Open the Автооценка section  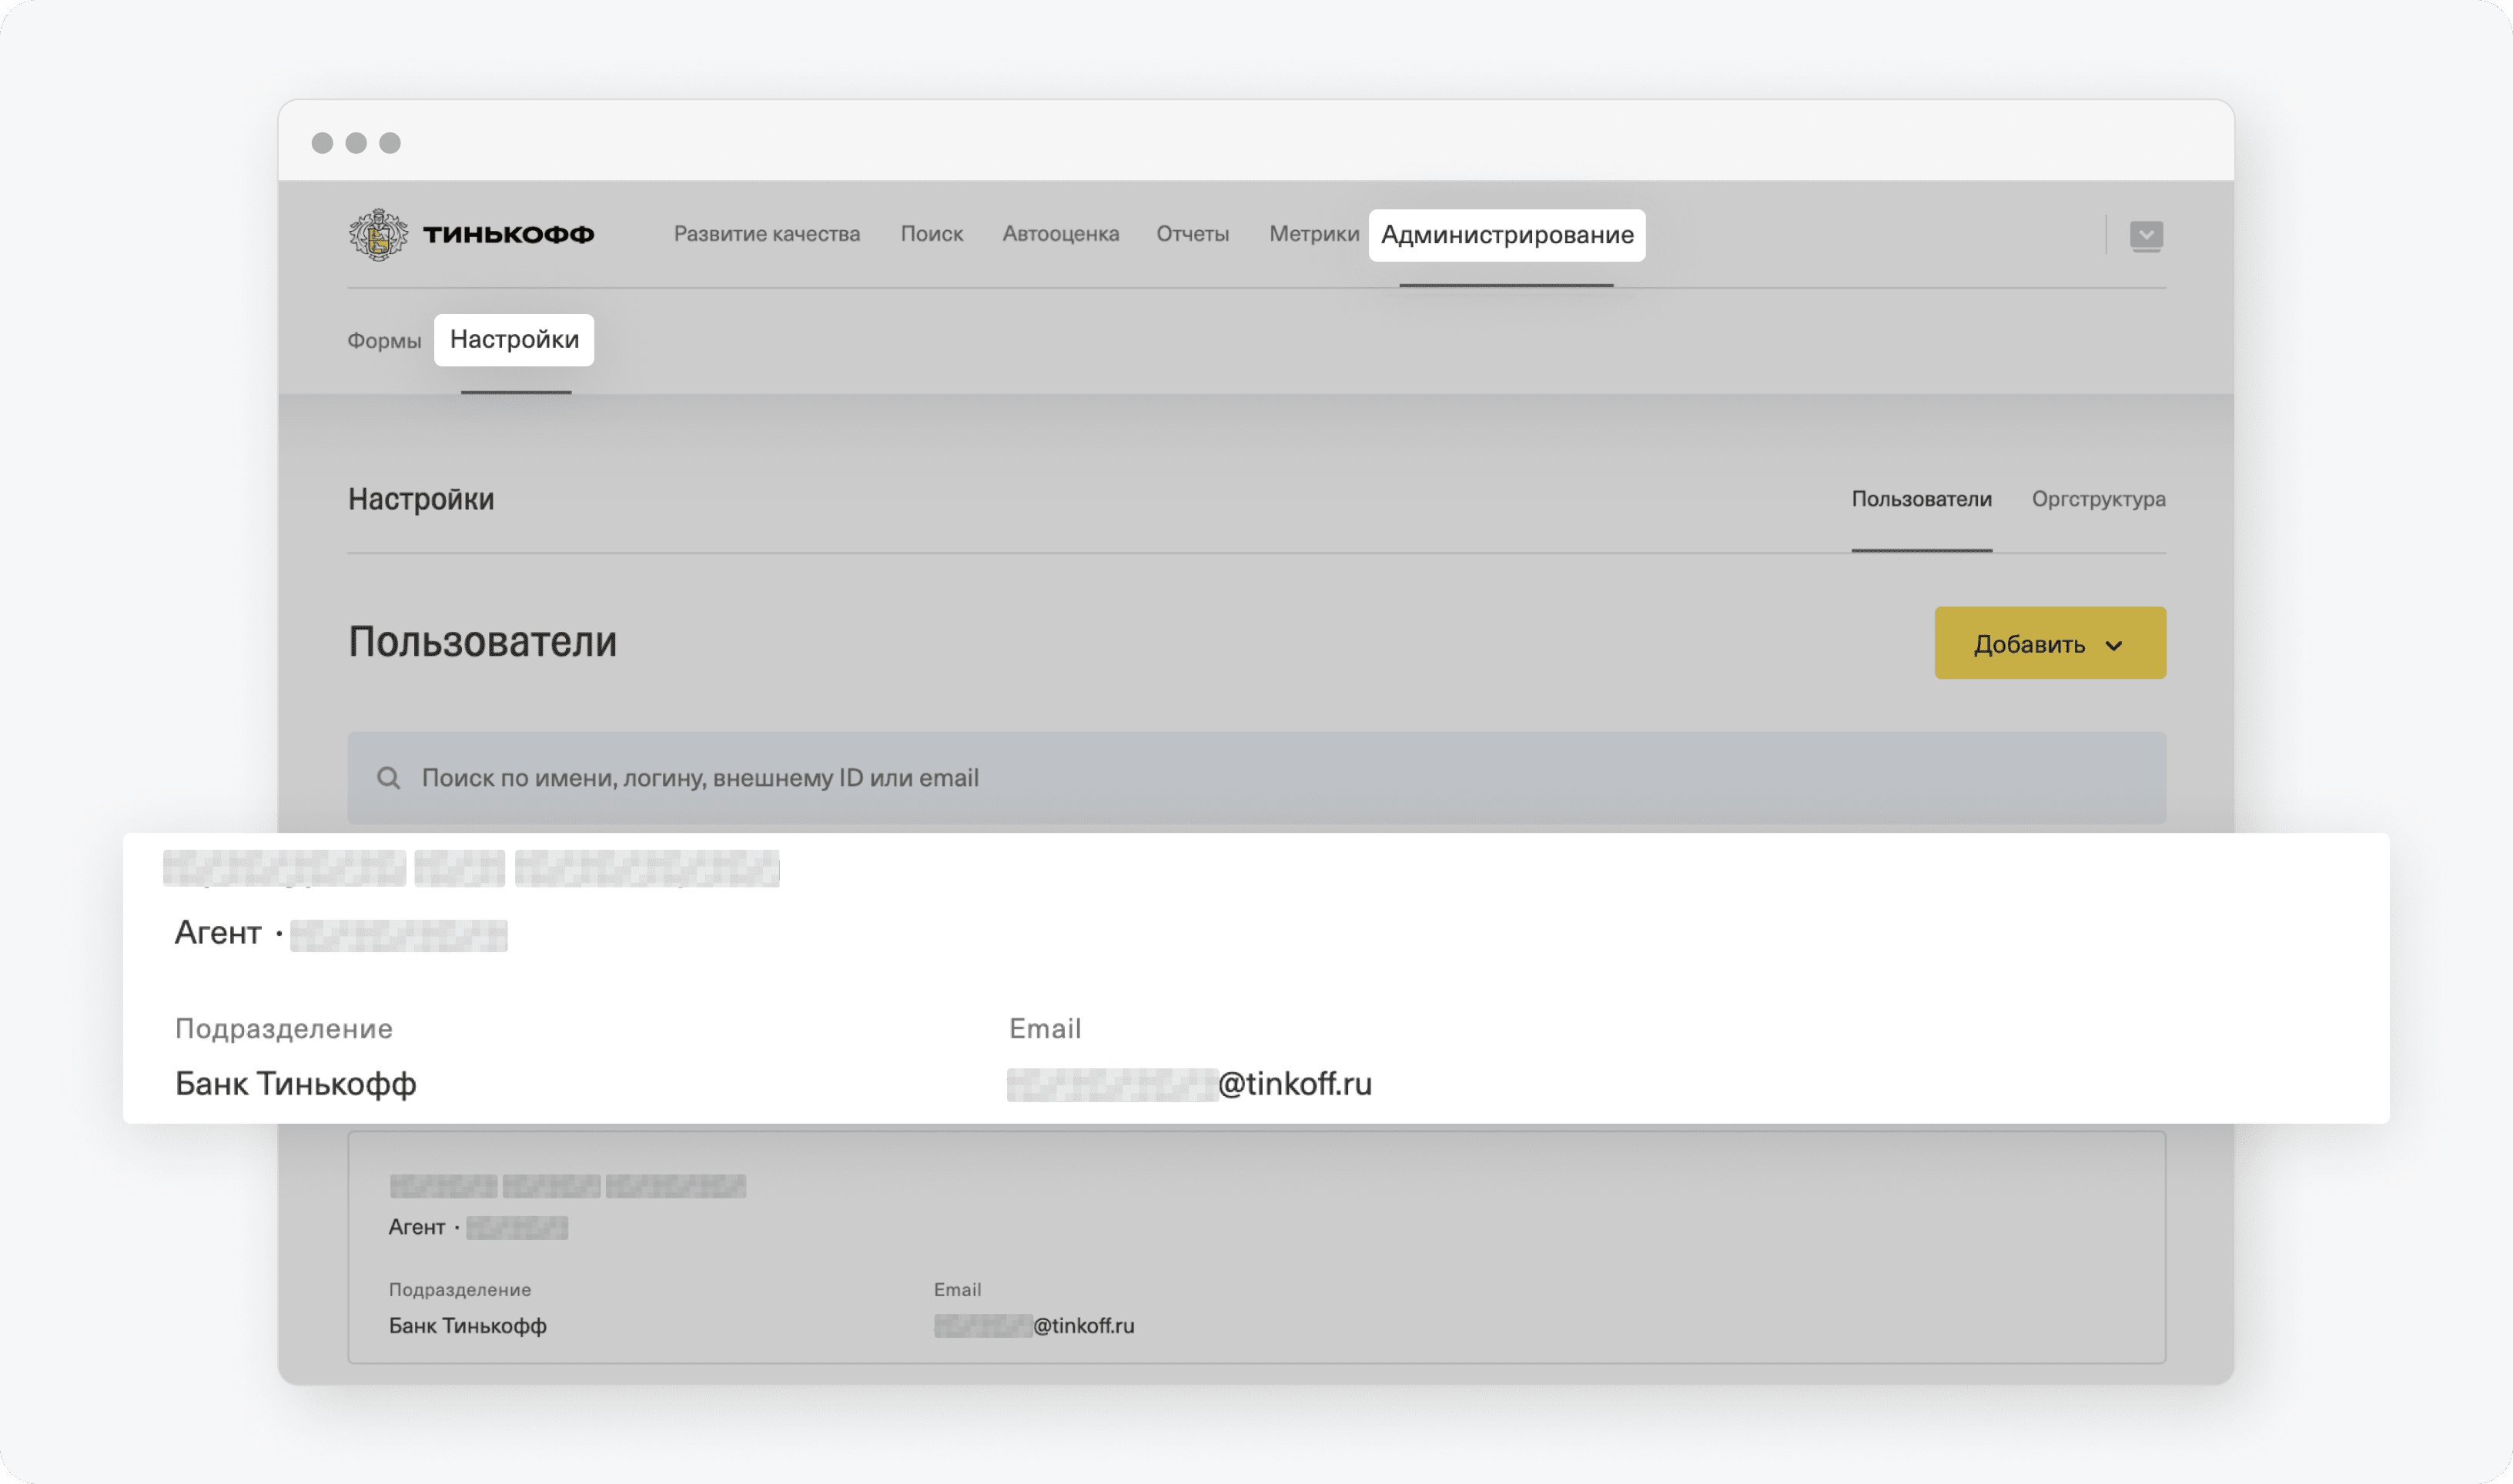tap(1060, 234)
